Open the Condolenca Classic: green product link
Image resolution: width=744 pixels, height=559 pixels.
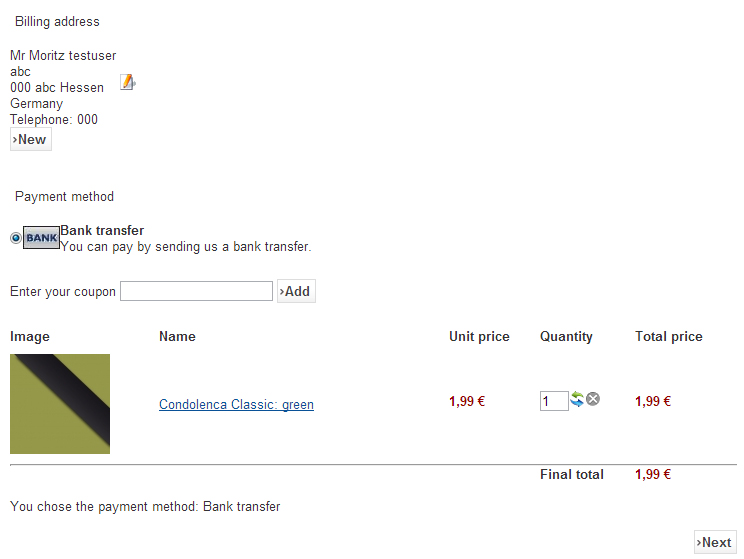pos(236,404)
